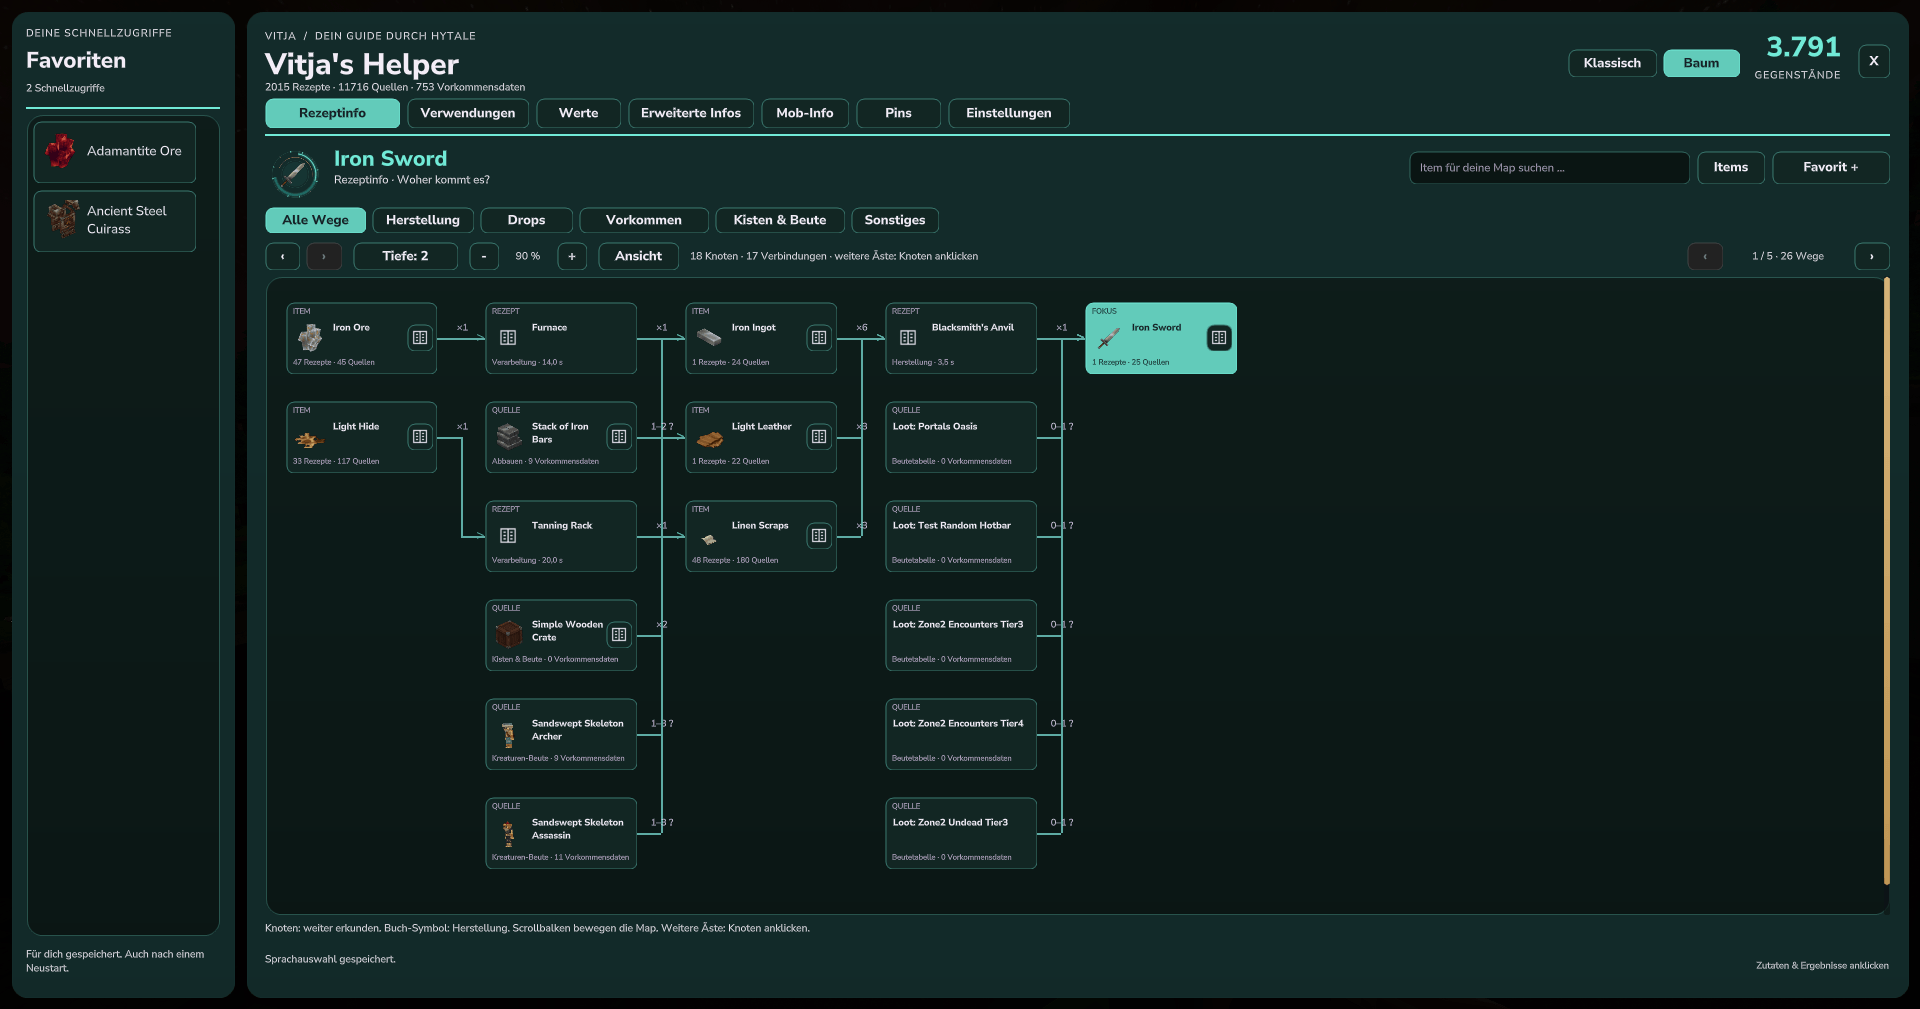Click the Favorit + button

tap(1831, 167)
